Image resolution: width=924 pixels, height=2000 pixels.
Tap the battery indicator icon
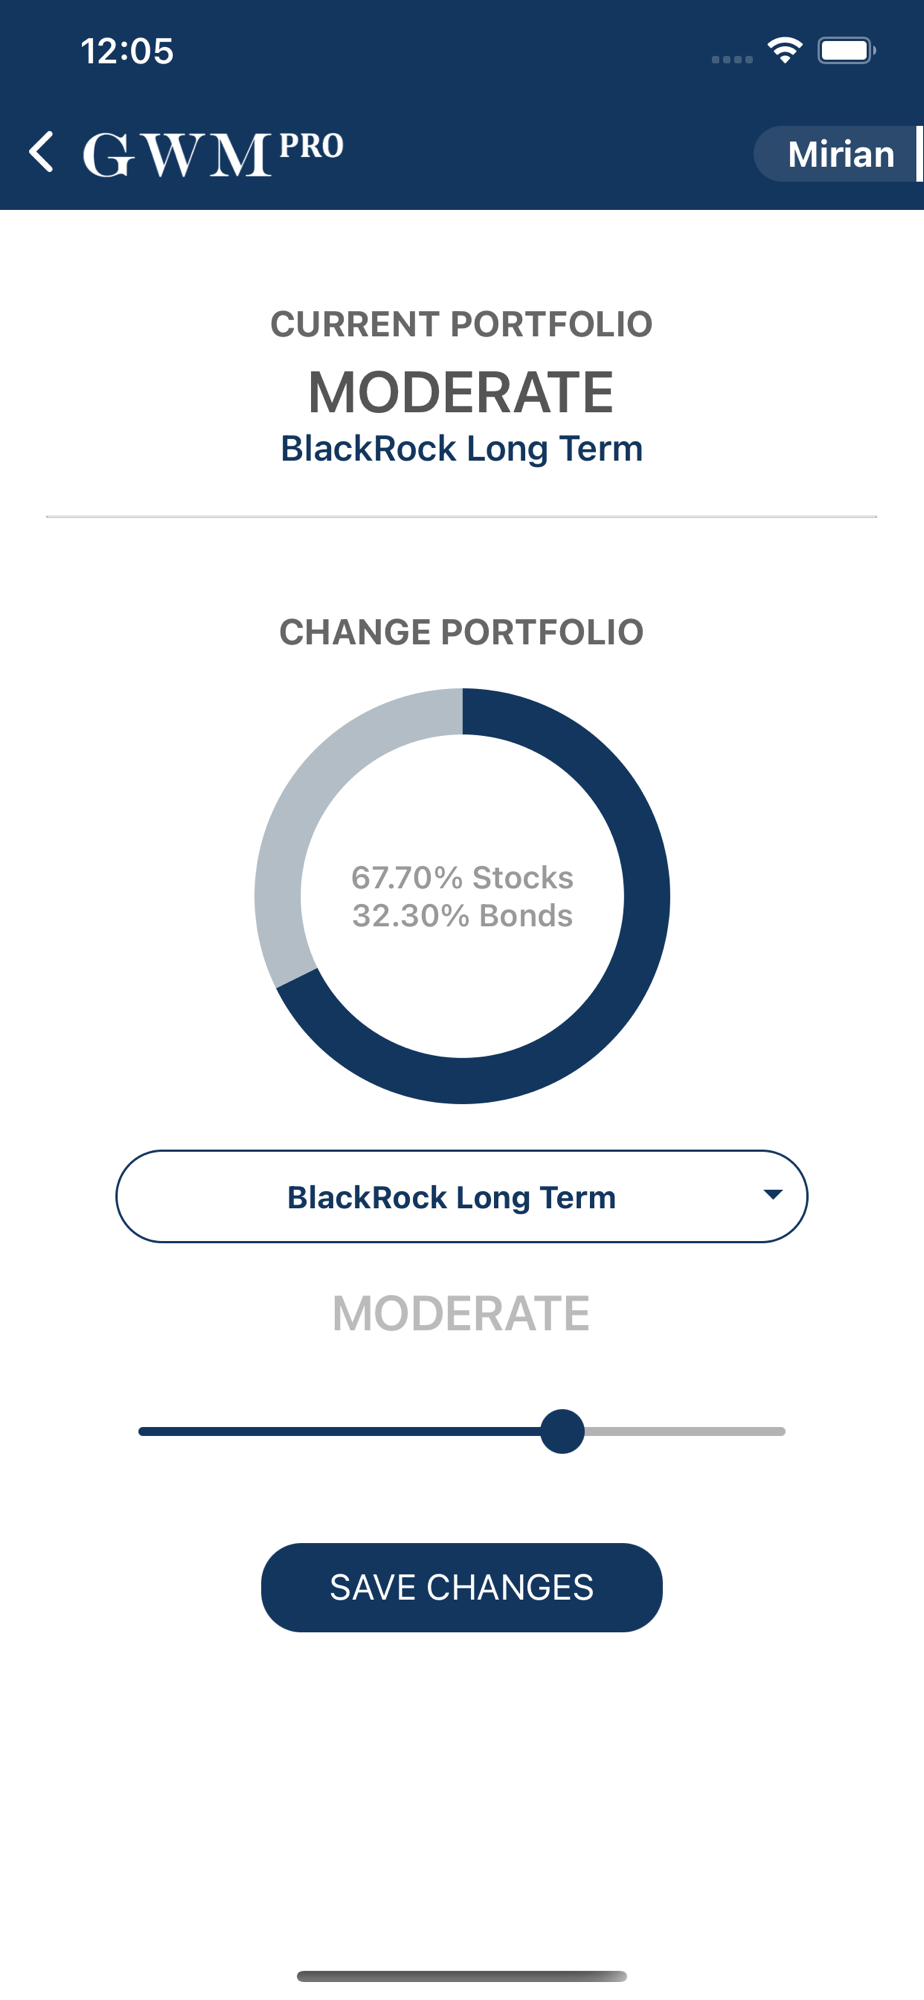[x=846, y=50]
